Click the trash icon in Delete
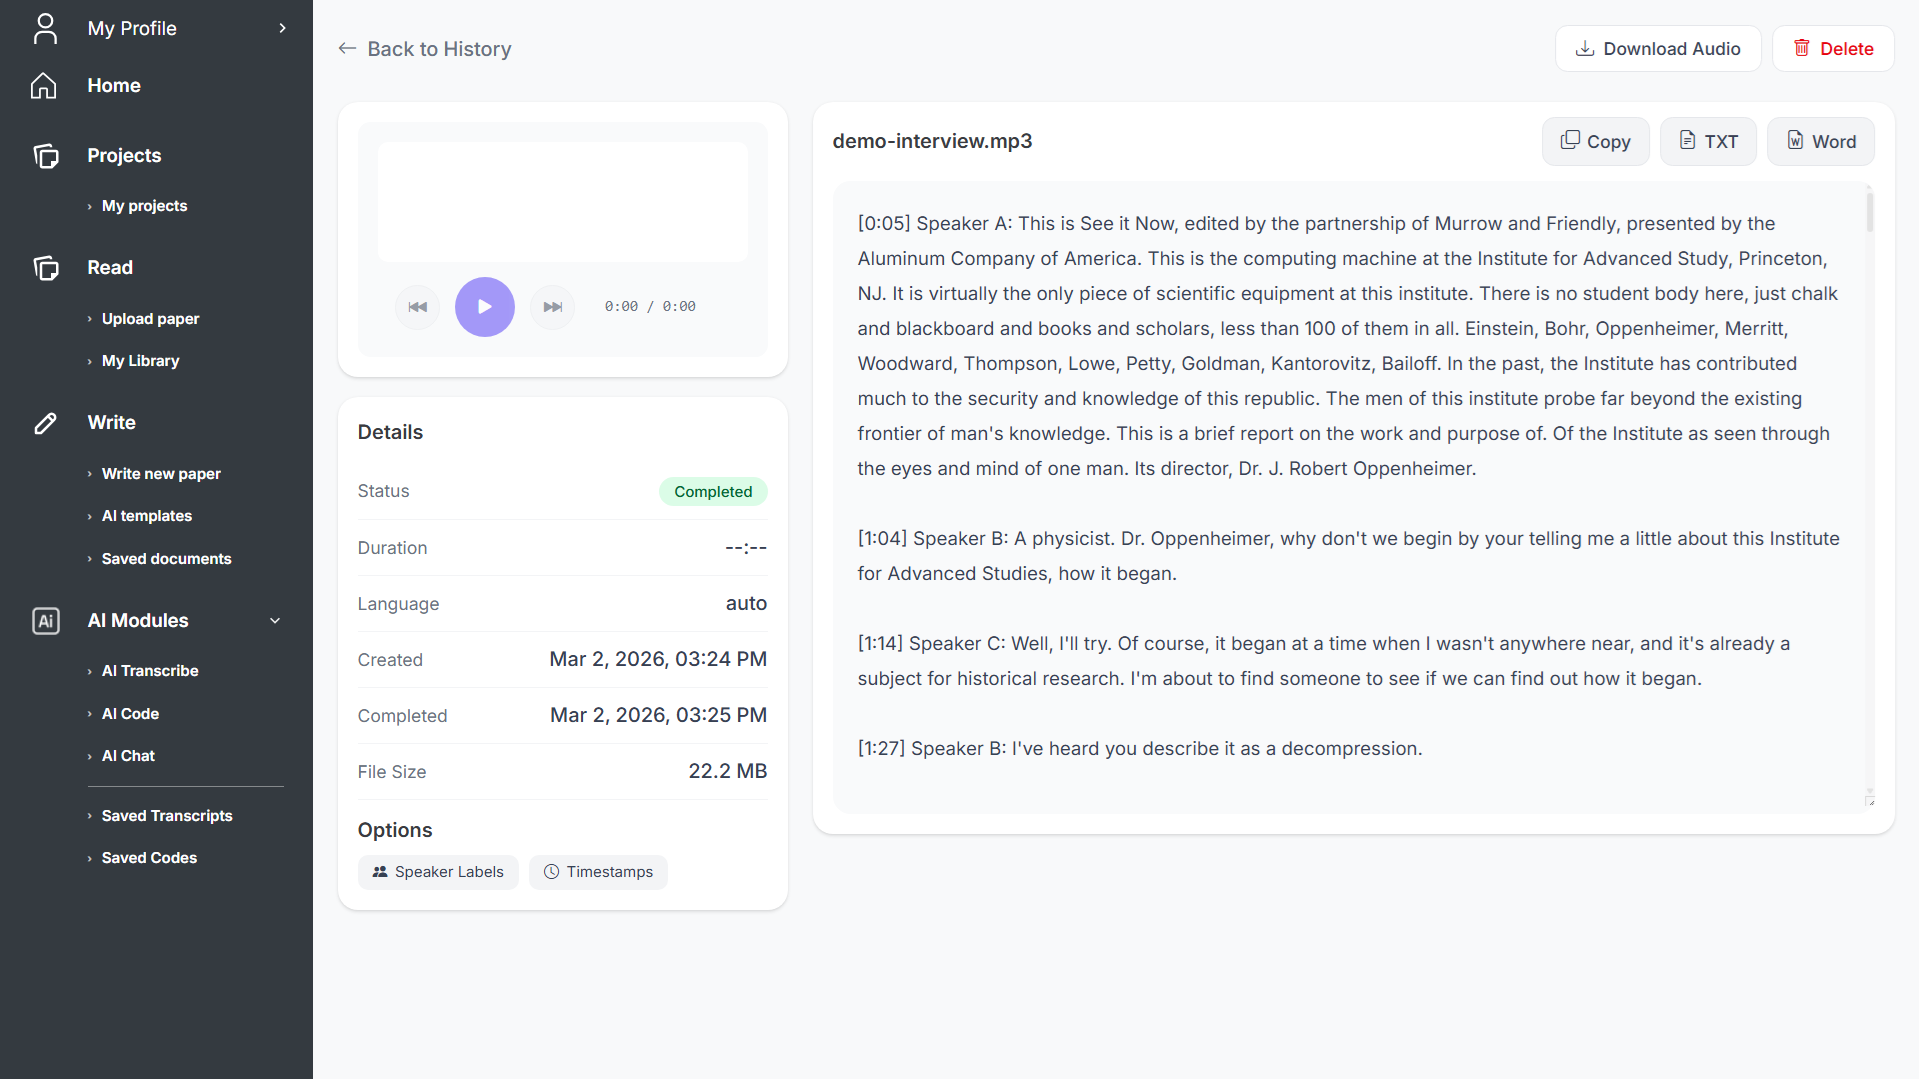1919x1079 pixels. (1802, 48)
